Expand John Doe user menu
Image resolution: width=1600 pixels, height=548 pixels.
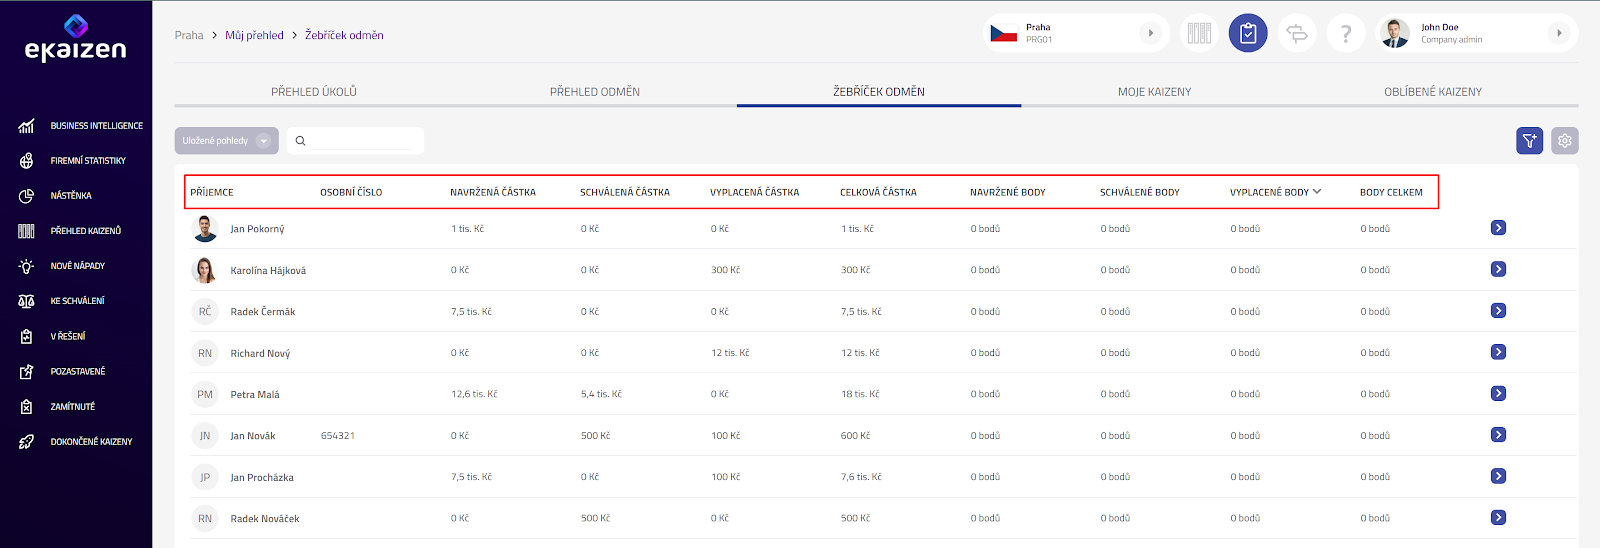tap(1476, 34)
